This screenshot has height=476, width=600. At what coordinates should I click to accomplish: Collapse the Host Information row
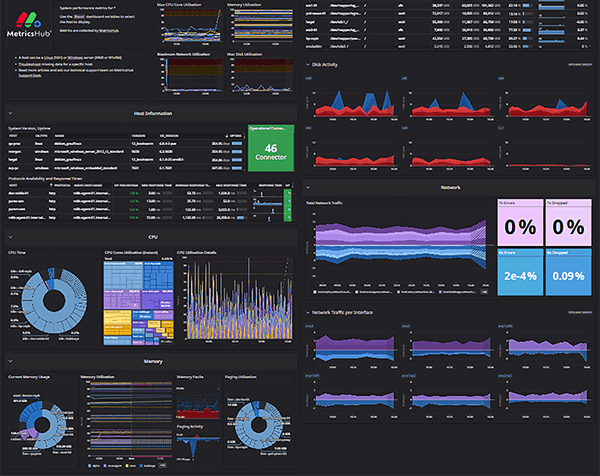9,114
